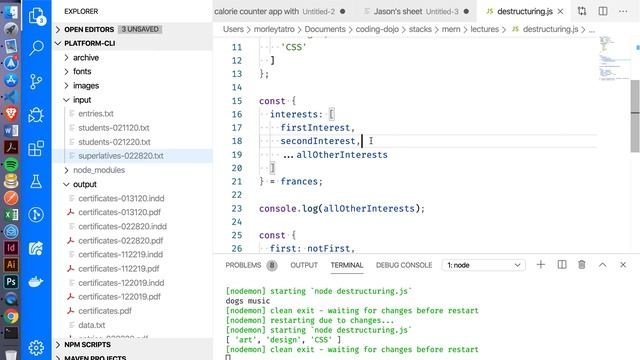Click the mern breadcrumb
The width and height of the screenshot is (640, 360).
click(x=451, y=29)
